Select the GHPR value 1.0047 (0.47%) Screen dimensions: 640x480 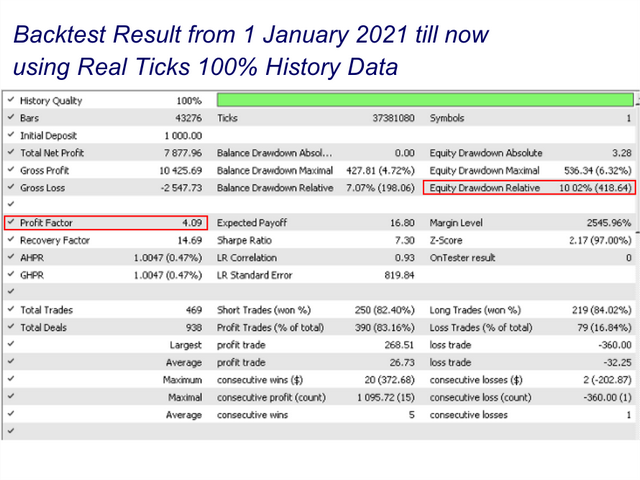[x=168, y=276]
